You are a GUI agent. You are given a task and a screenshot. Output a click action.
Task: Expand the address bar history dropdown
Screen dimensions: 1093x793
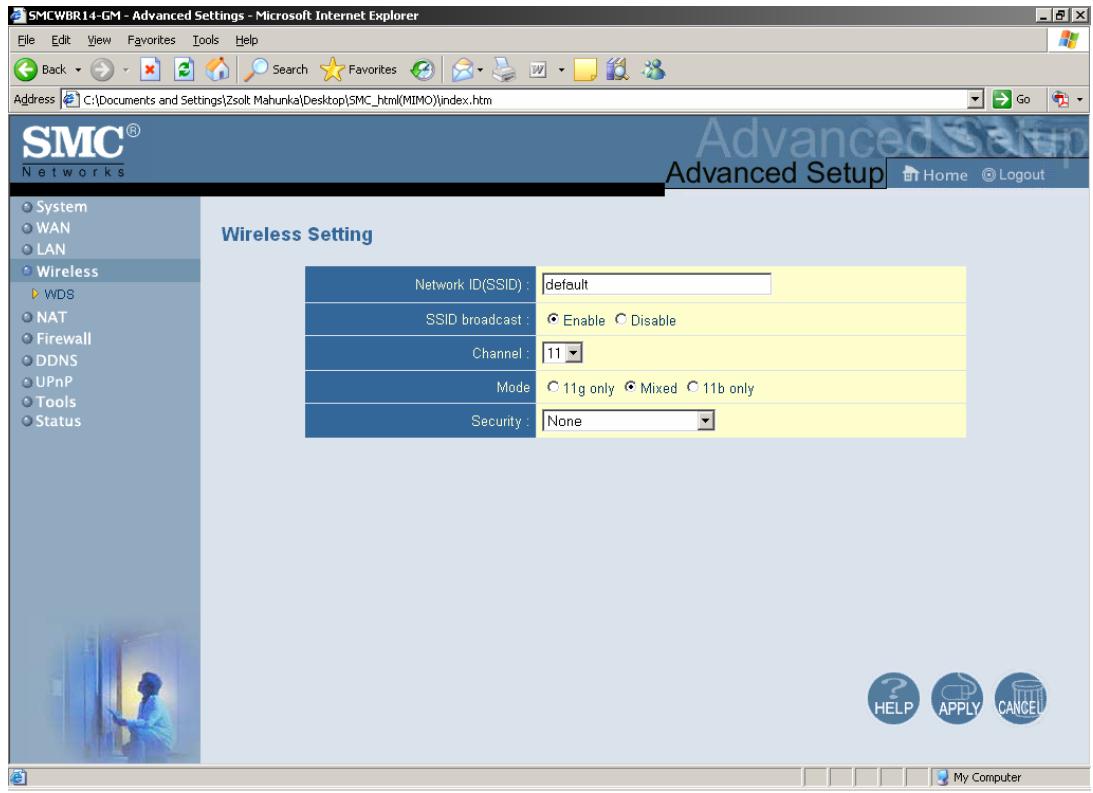coord(976,100)
